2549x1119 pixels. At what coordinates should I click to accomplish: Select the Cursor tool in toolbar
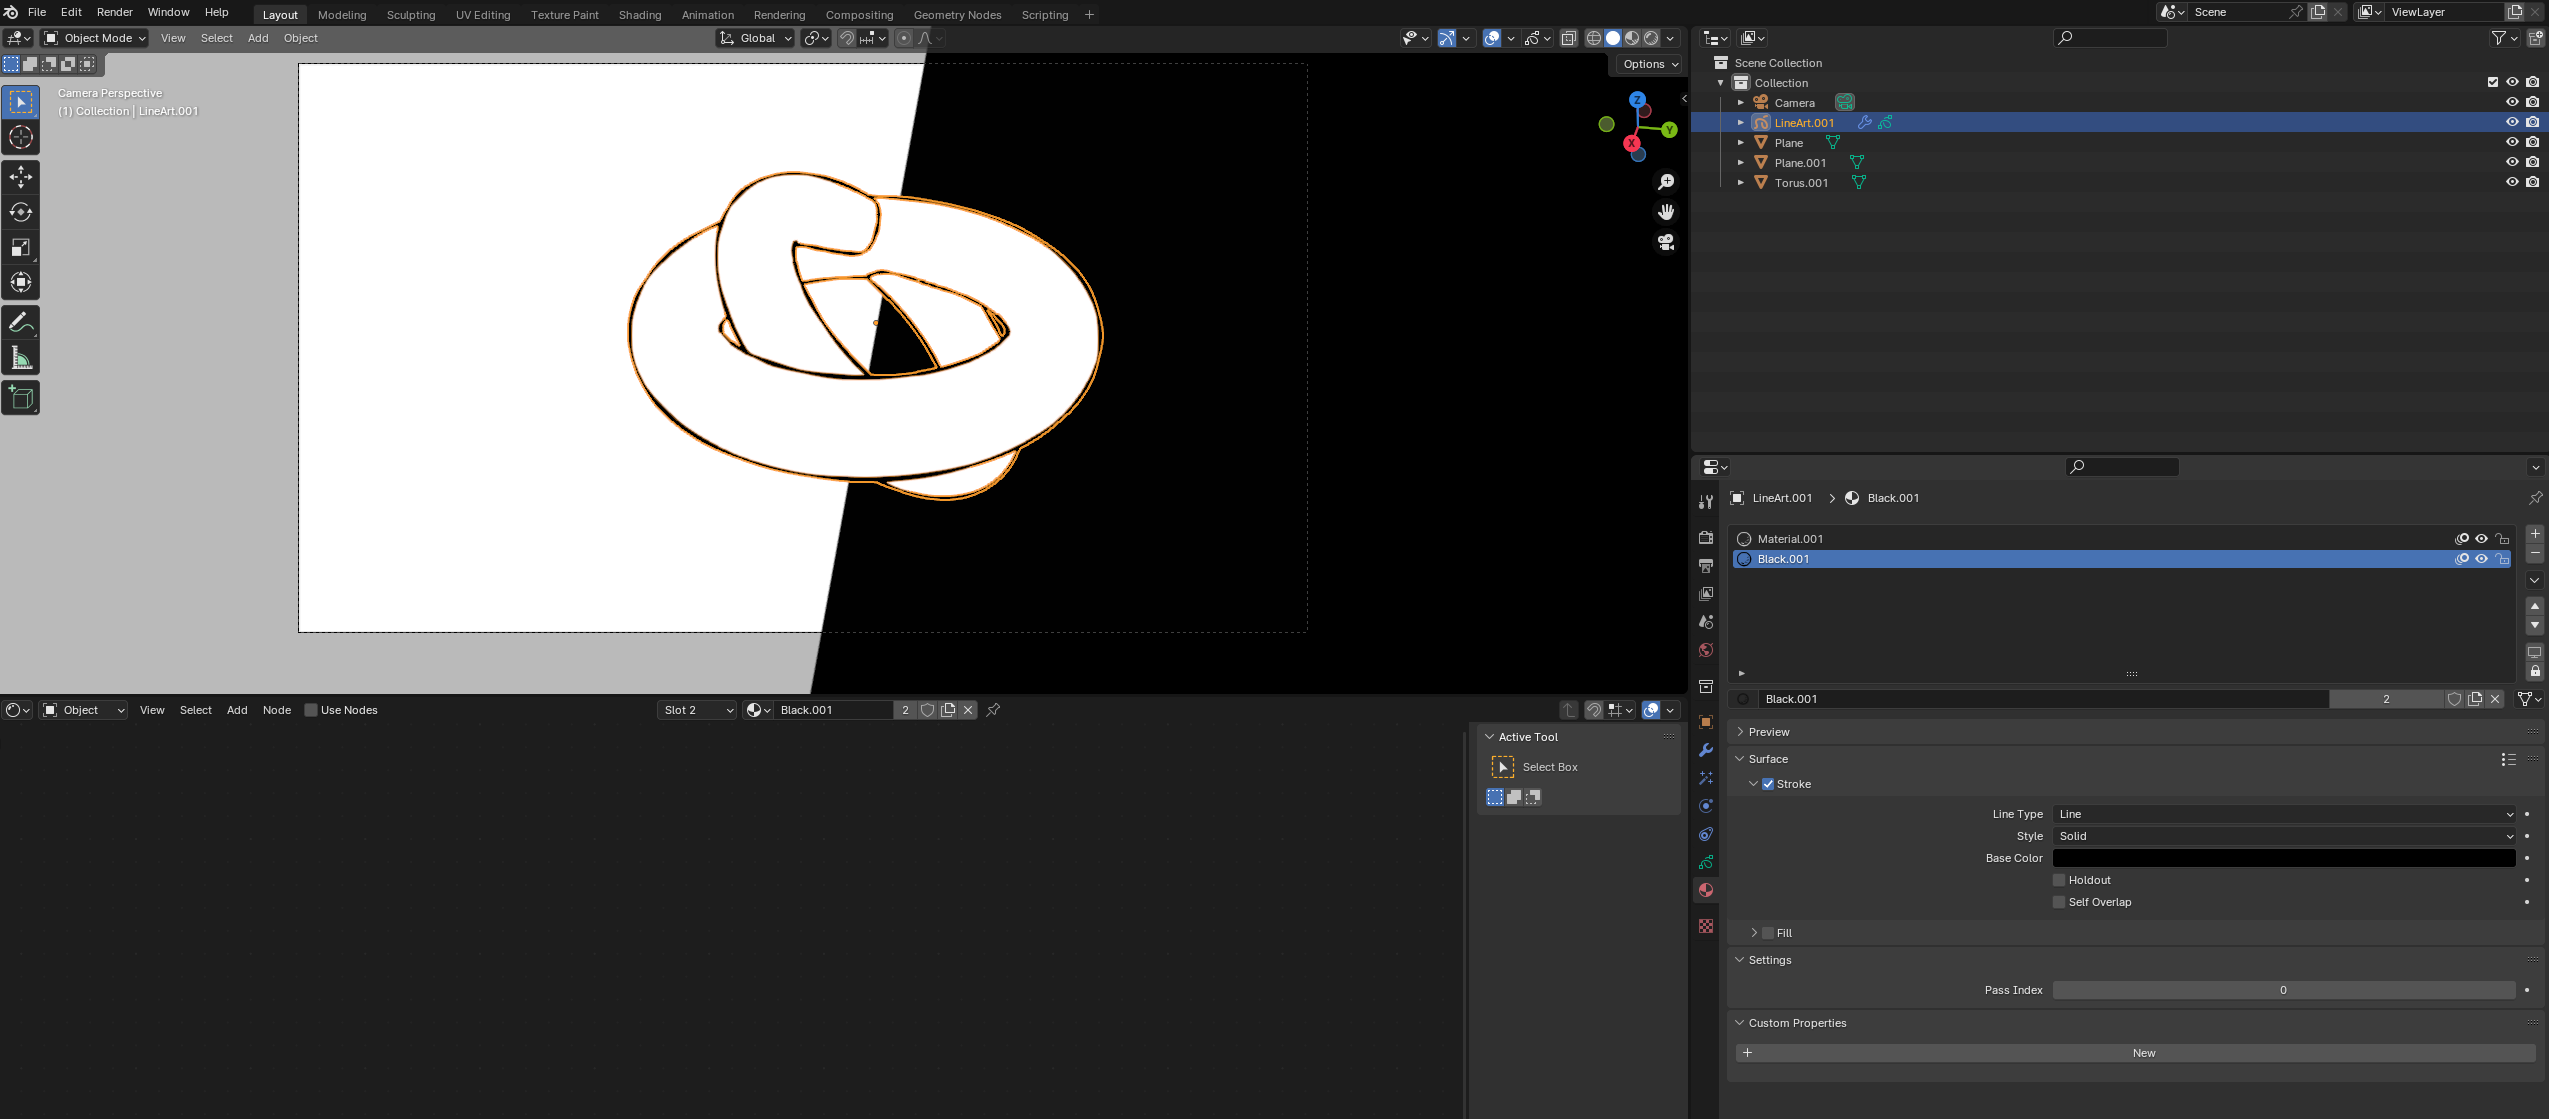click(21, 137)
